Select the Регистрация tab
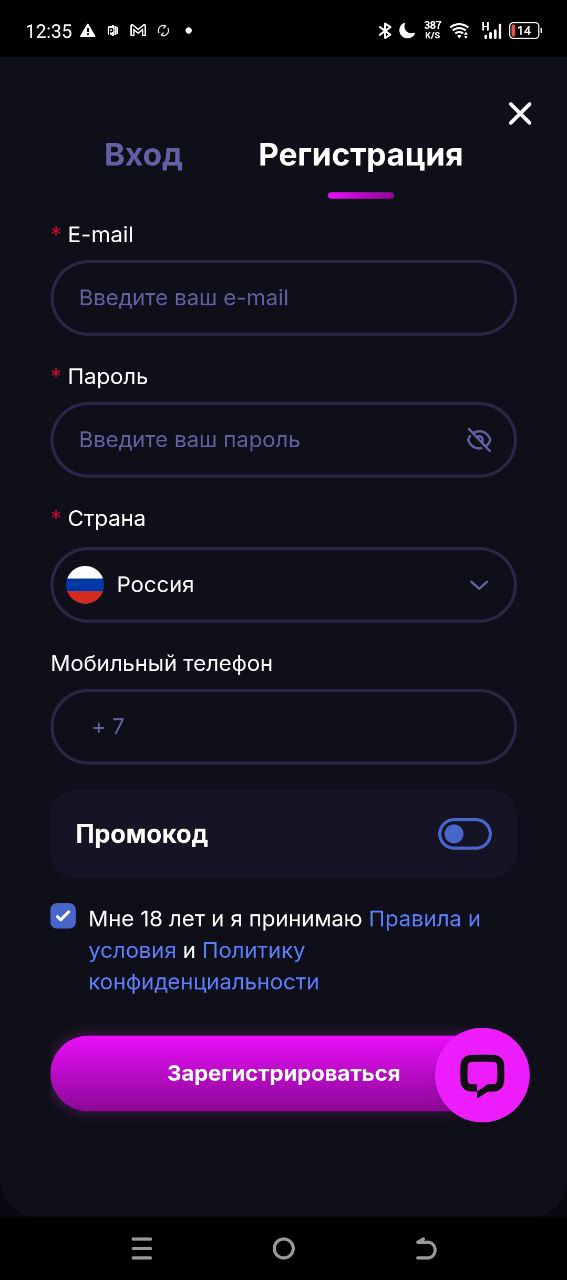The width and height of the screenshot is (567, 1280). (x=360, y=155)
